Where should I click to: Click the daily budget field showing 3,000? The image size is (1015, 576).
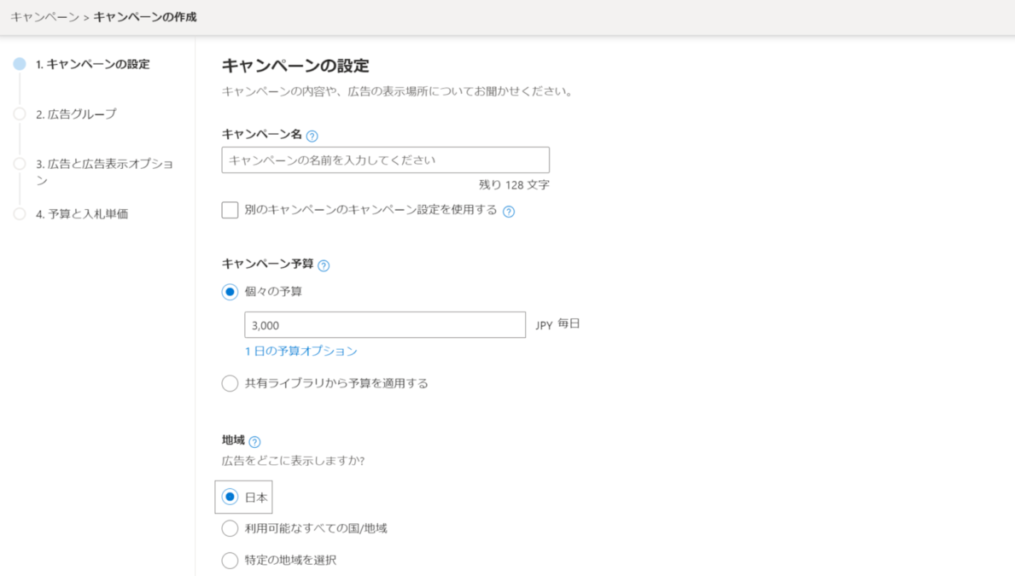(x=385, y=325)
